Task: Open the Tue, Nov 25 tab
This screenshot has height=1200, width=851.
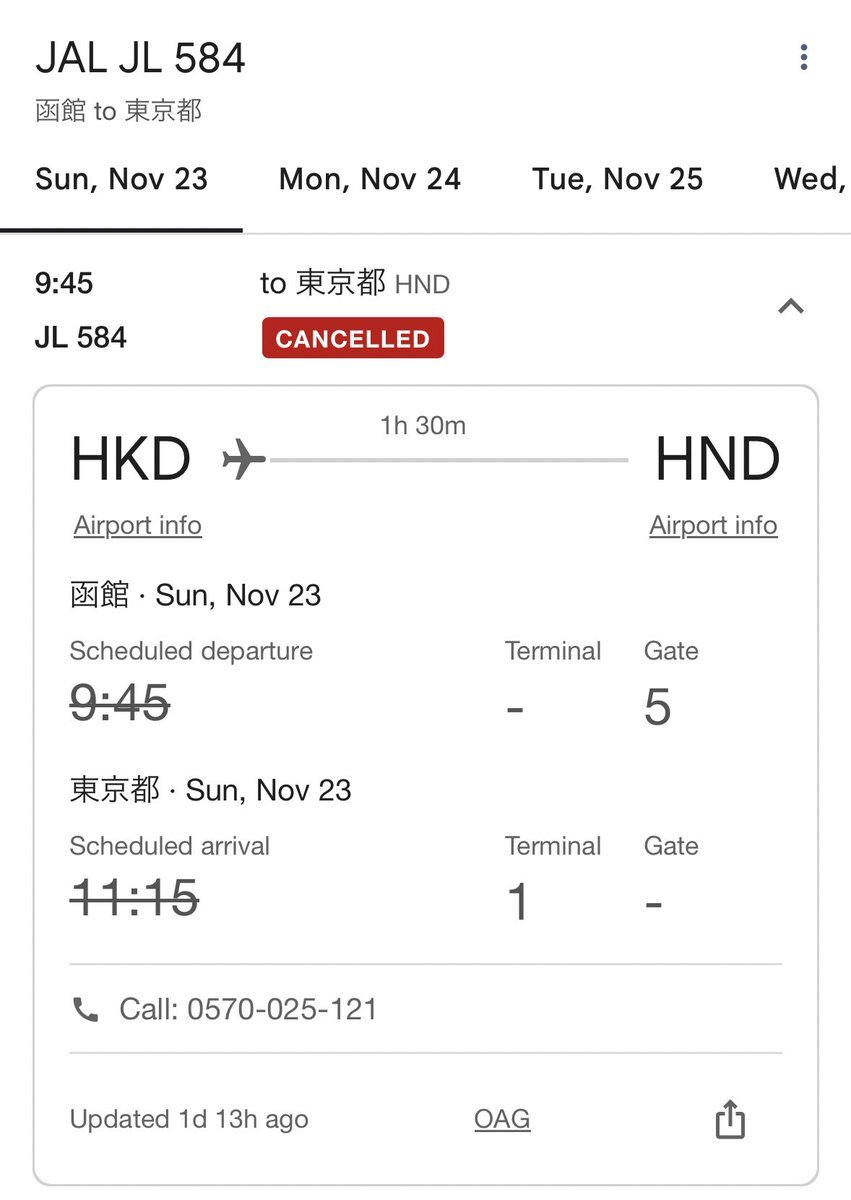Action: (617, 179)
